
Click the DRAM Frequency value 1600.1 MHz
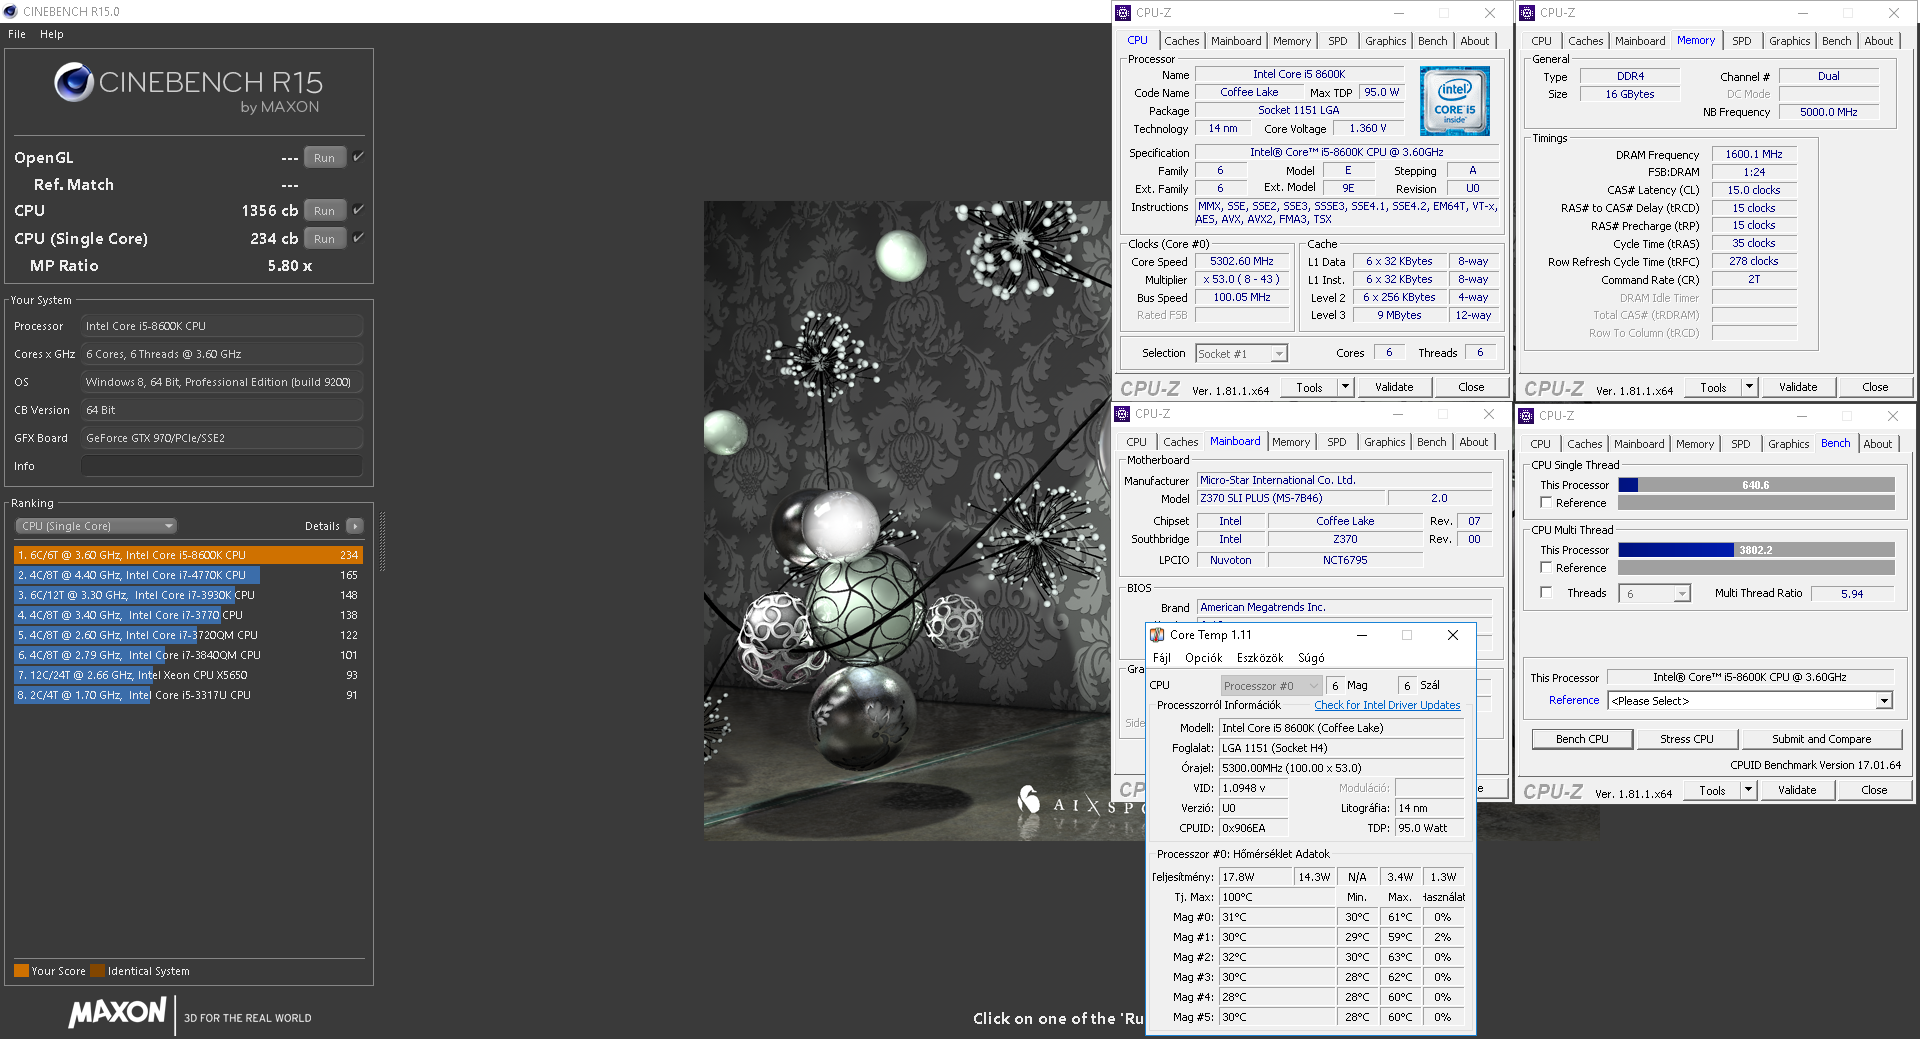(1754, 155)
